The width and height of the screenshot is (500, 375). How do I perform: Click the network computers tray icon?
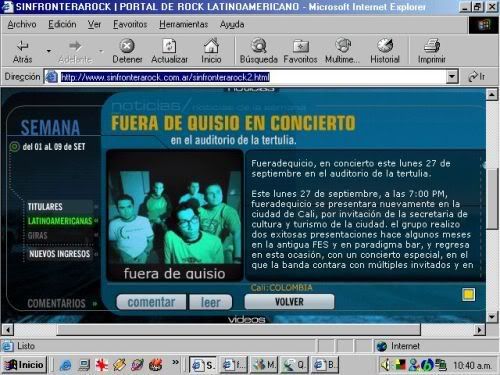click(x=442, y=365)
